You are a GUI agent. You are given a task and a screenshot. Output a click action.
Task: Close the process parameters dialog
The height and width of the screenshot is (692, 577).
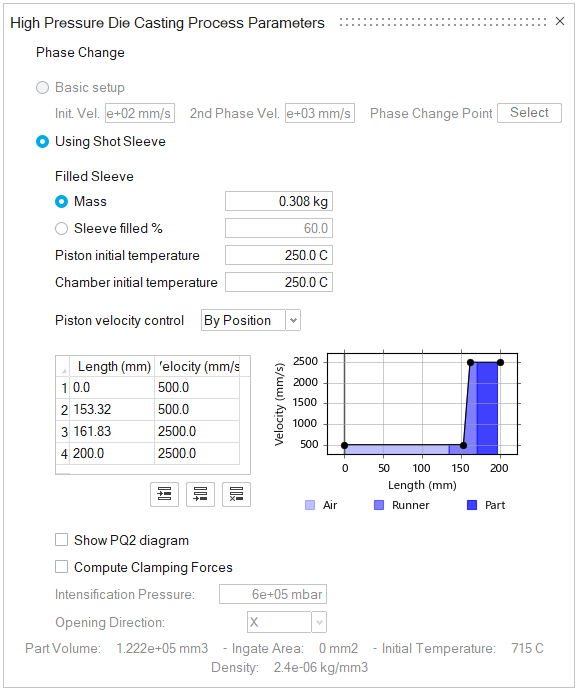point(560,21)
